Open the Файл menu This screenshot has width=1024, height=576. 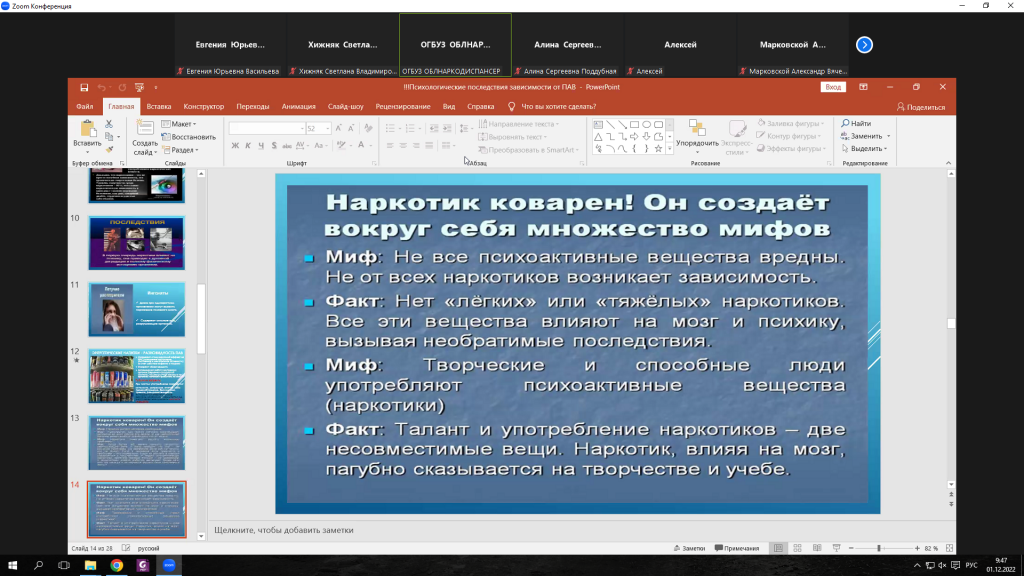[84, 106]
